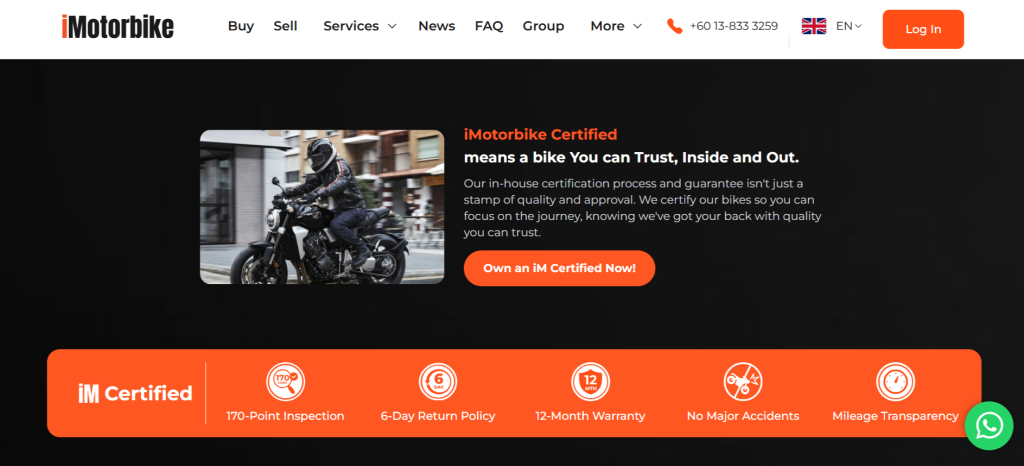This screenshot has width=1024, height=466.
Task: Click the 170-Point Inspection badge icon
Action: click(285, 382)
